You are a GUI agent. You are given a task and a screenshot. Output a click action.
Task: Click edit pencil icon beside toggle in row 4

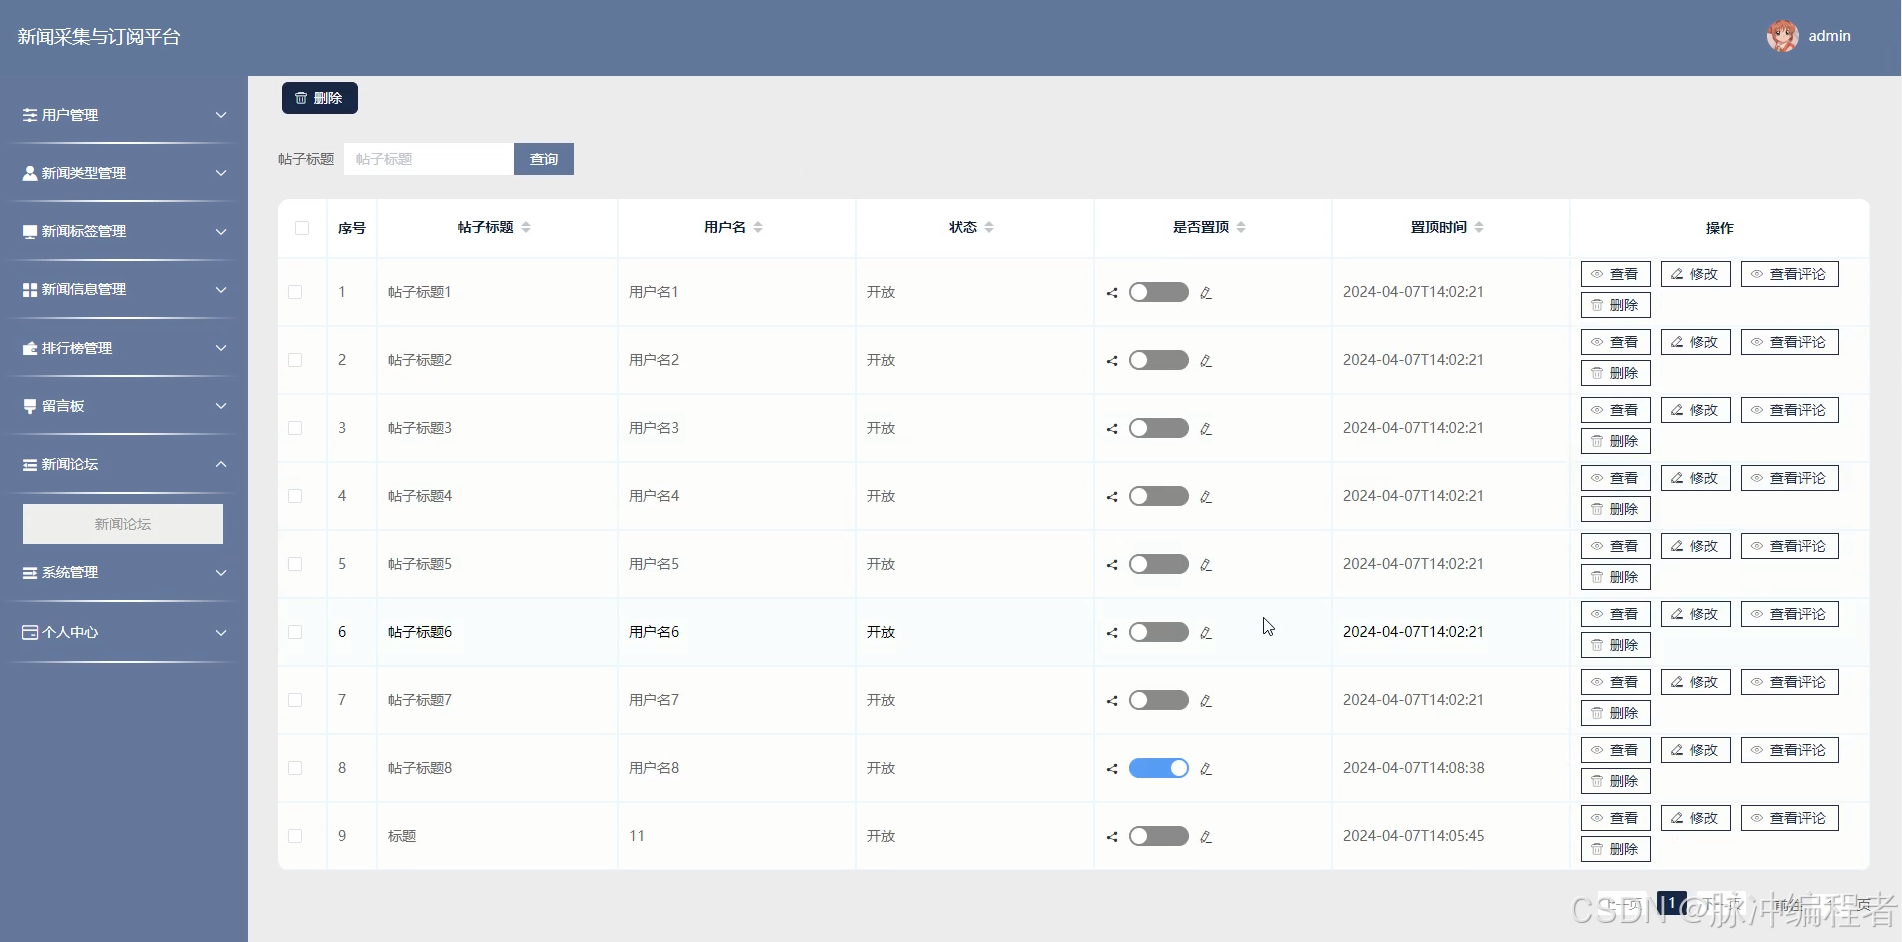pyautogui.click(x=1206, y=497)
